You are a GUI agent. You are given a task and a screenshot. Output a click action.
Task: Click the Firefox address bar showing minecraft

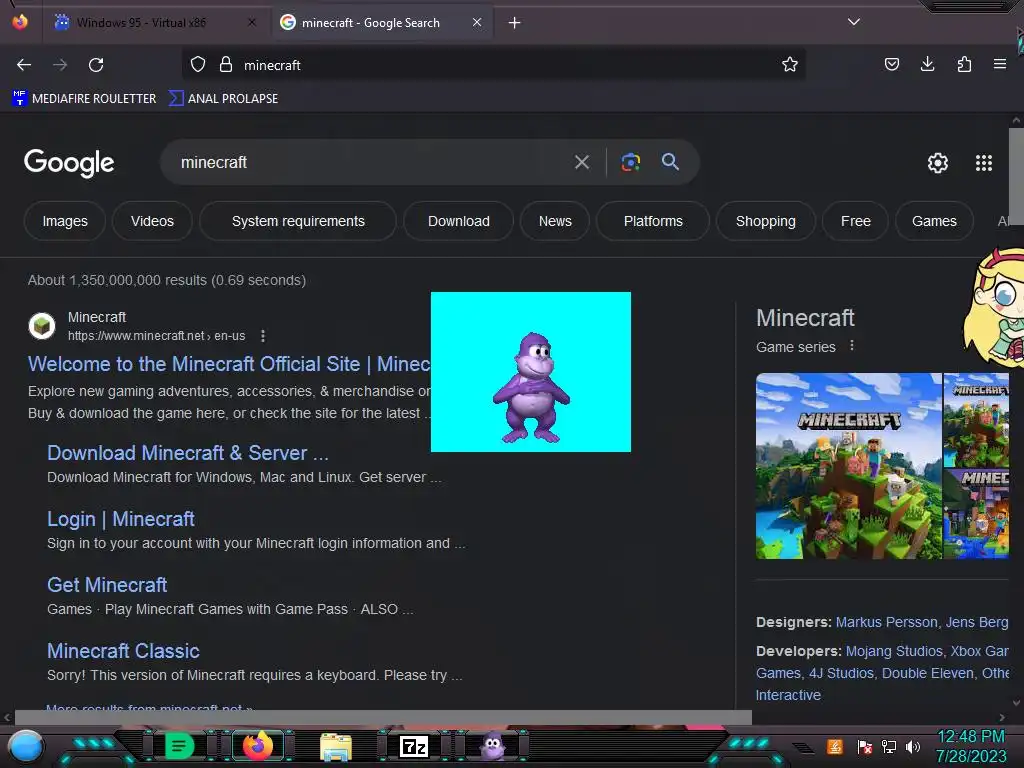[x=493, y=65]
